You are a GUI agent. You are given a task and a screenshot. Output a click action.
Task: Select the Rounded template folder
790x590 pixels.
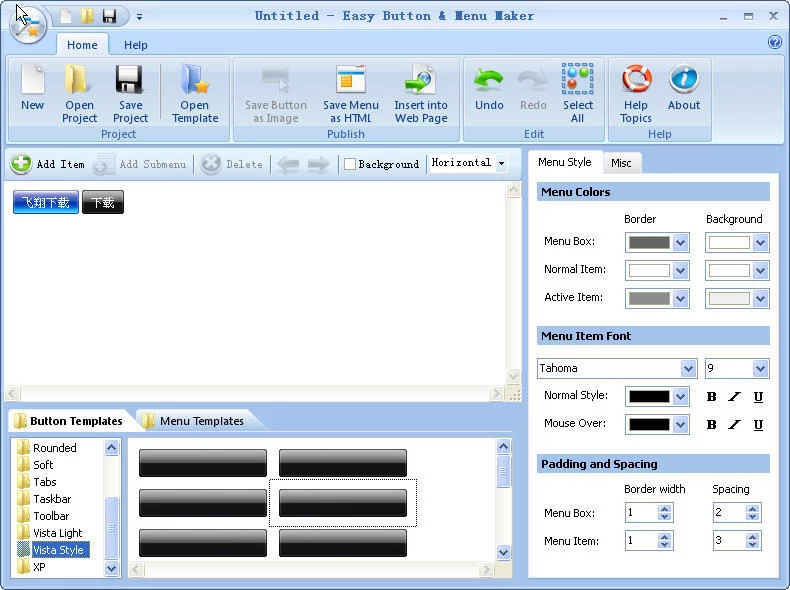click(x=54, y=447)
